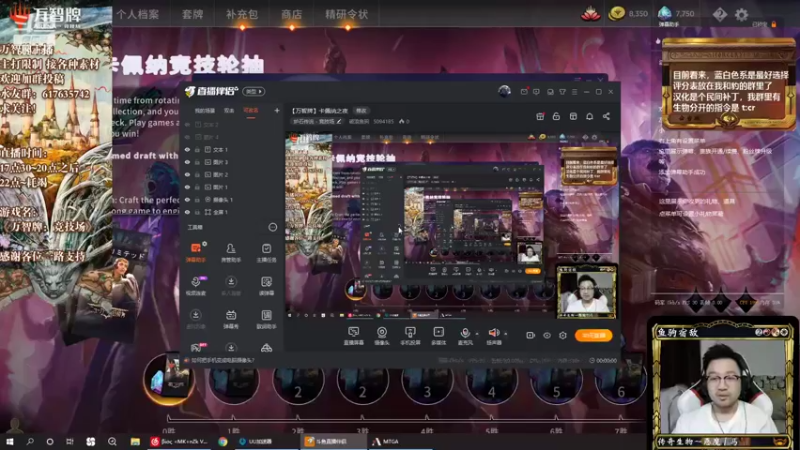The image size is (800, 450).
Task: Hide the 图片 3 layer
Action: [x=187, y=162]
